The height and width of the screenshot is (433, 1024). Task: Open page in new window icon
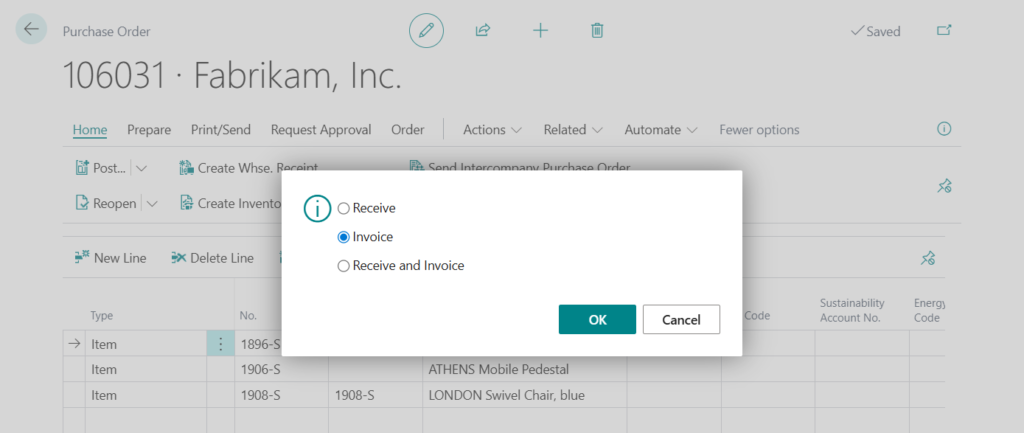pos(943,31)
